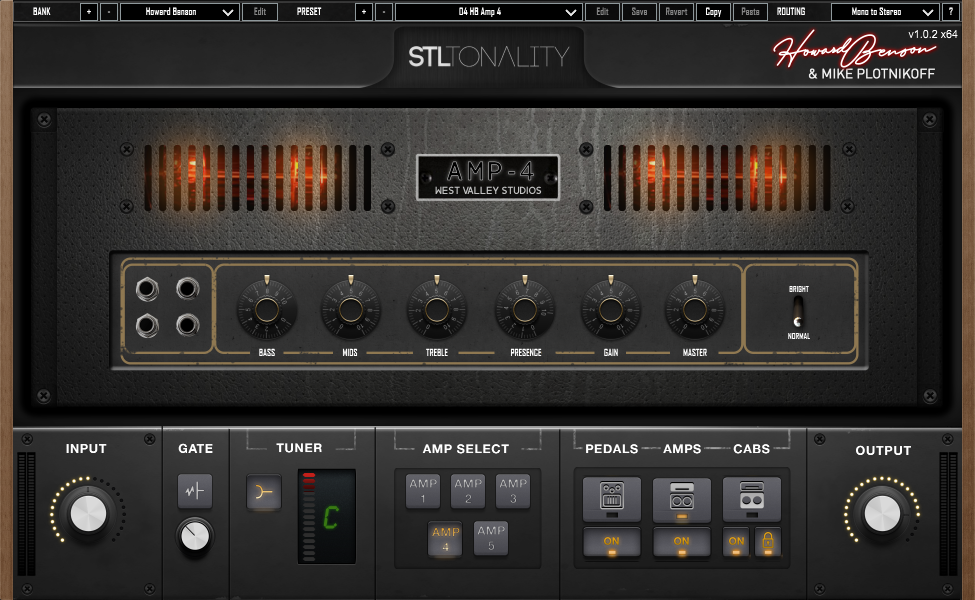This screenshot has width=975, height=600.
Task: Click the bottom-left amp input jack
Action: click(147, 325)
